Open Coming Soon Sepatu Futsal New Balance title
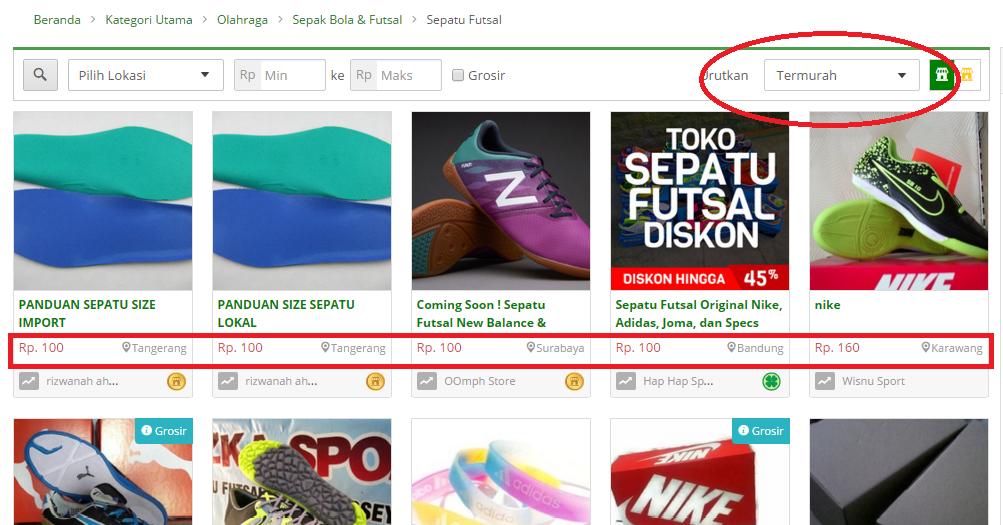This screenshot has width=1003, height=525. coord(481,313)
